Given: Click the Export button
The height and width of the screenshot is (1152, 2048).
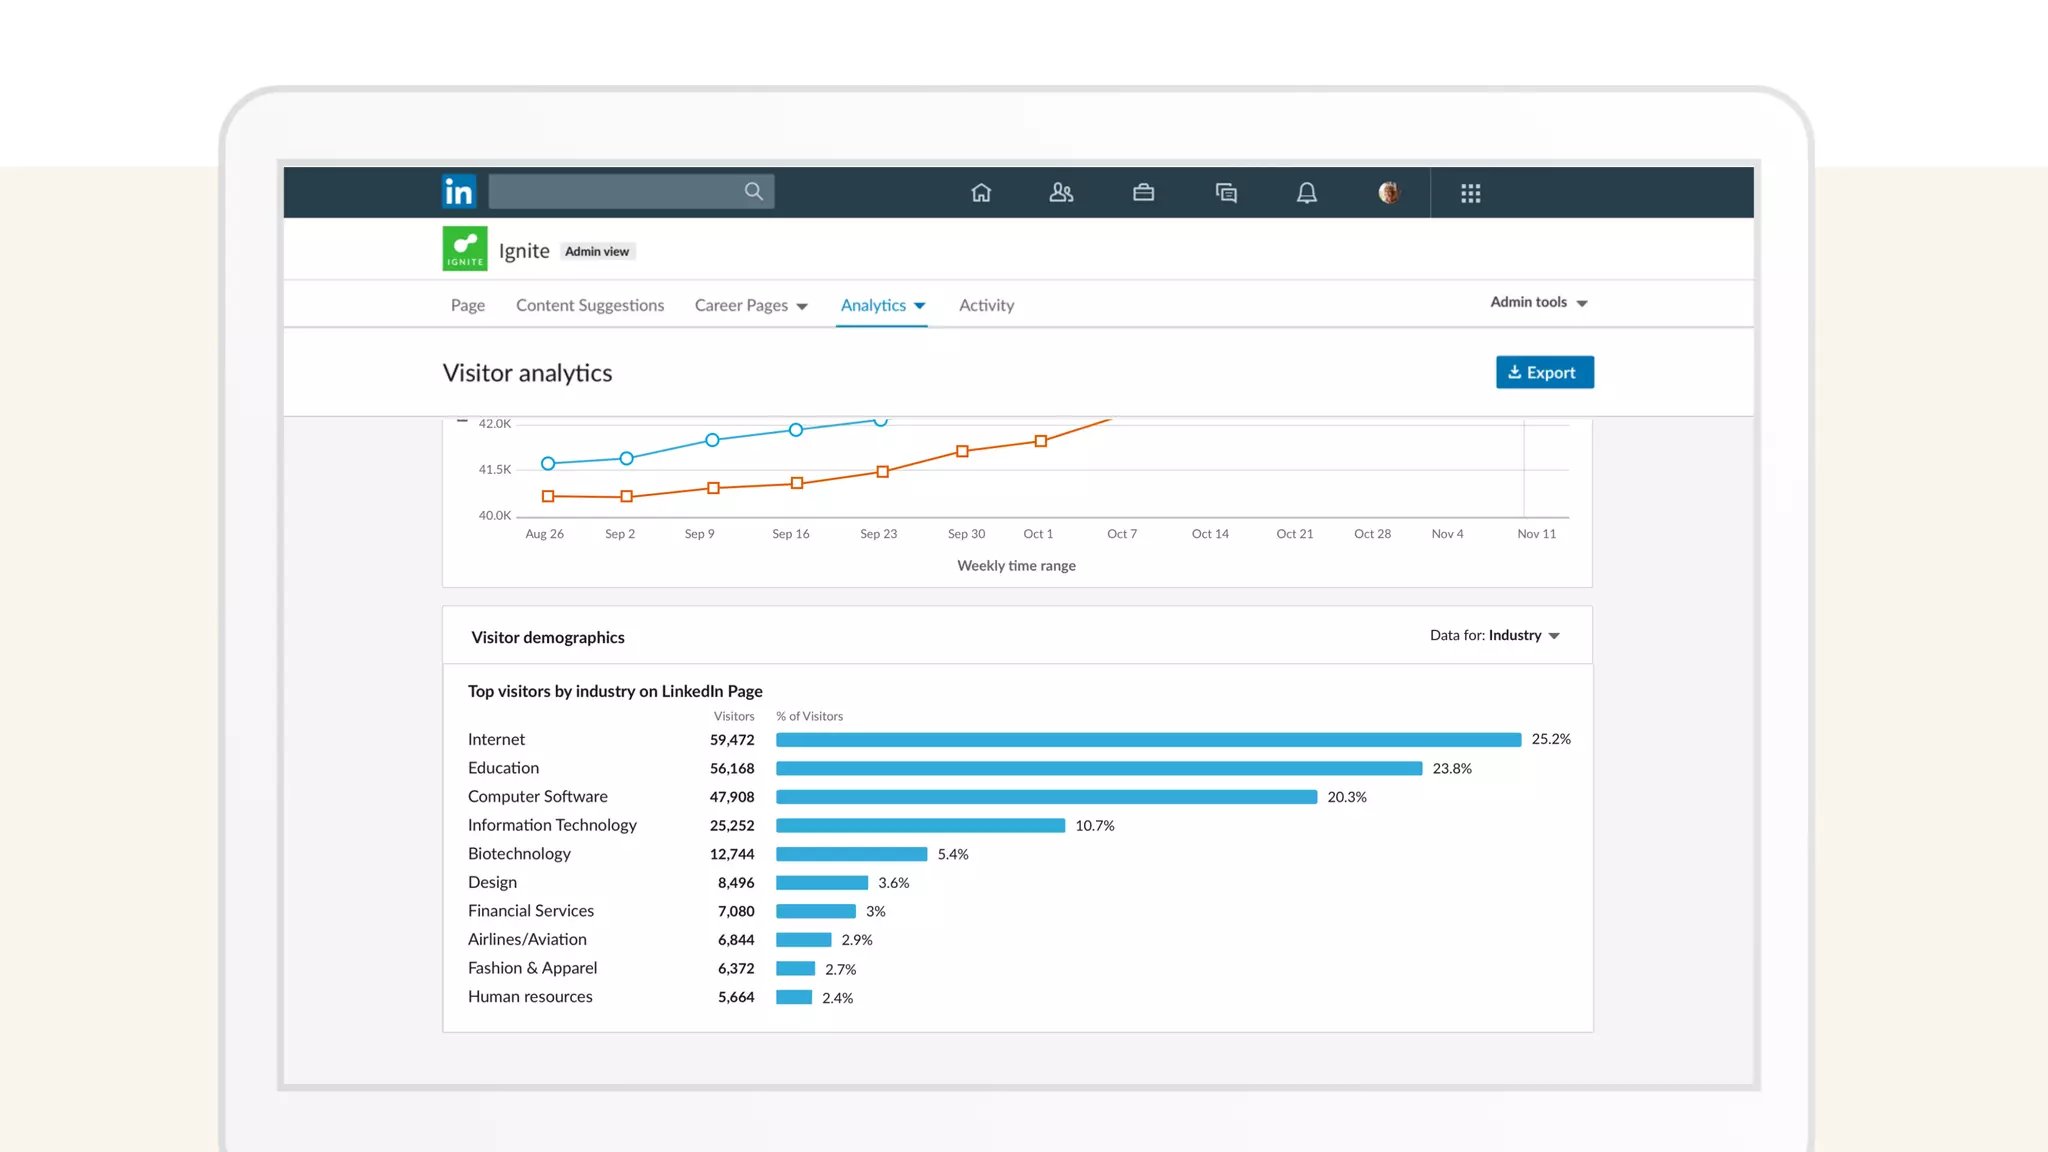Looking at the screenshot, I should click(x=1544, y=372).
